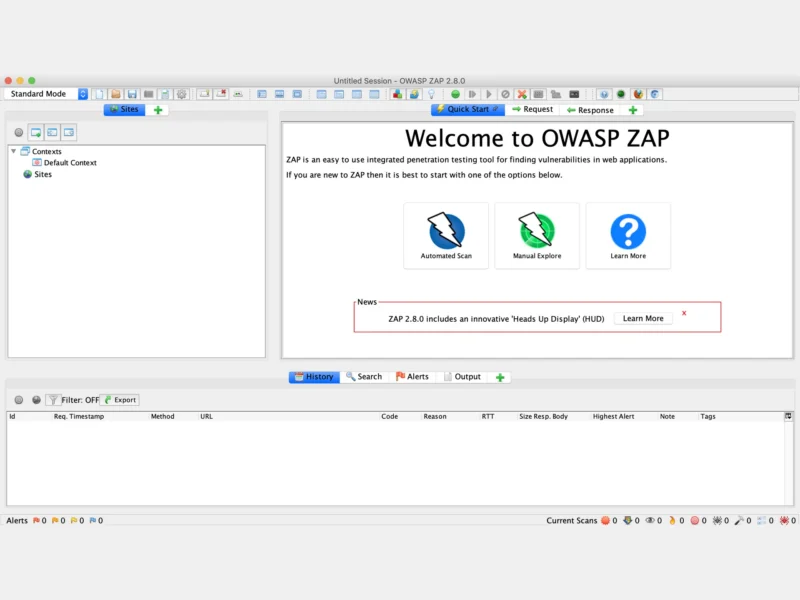Screen dimensions: 800x600
Task: Select the Sites globe tree node
Action: point(37,174)
